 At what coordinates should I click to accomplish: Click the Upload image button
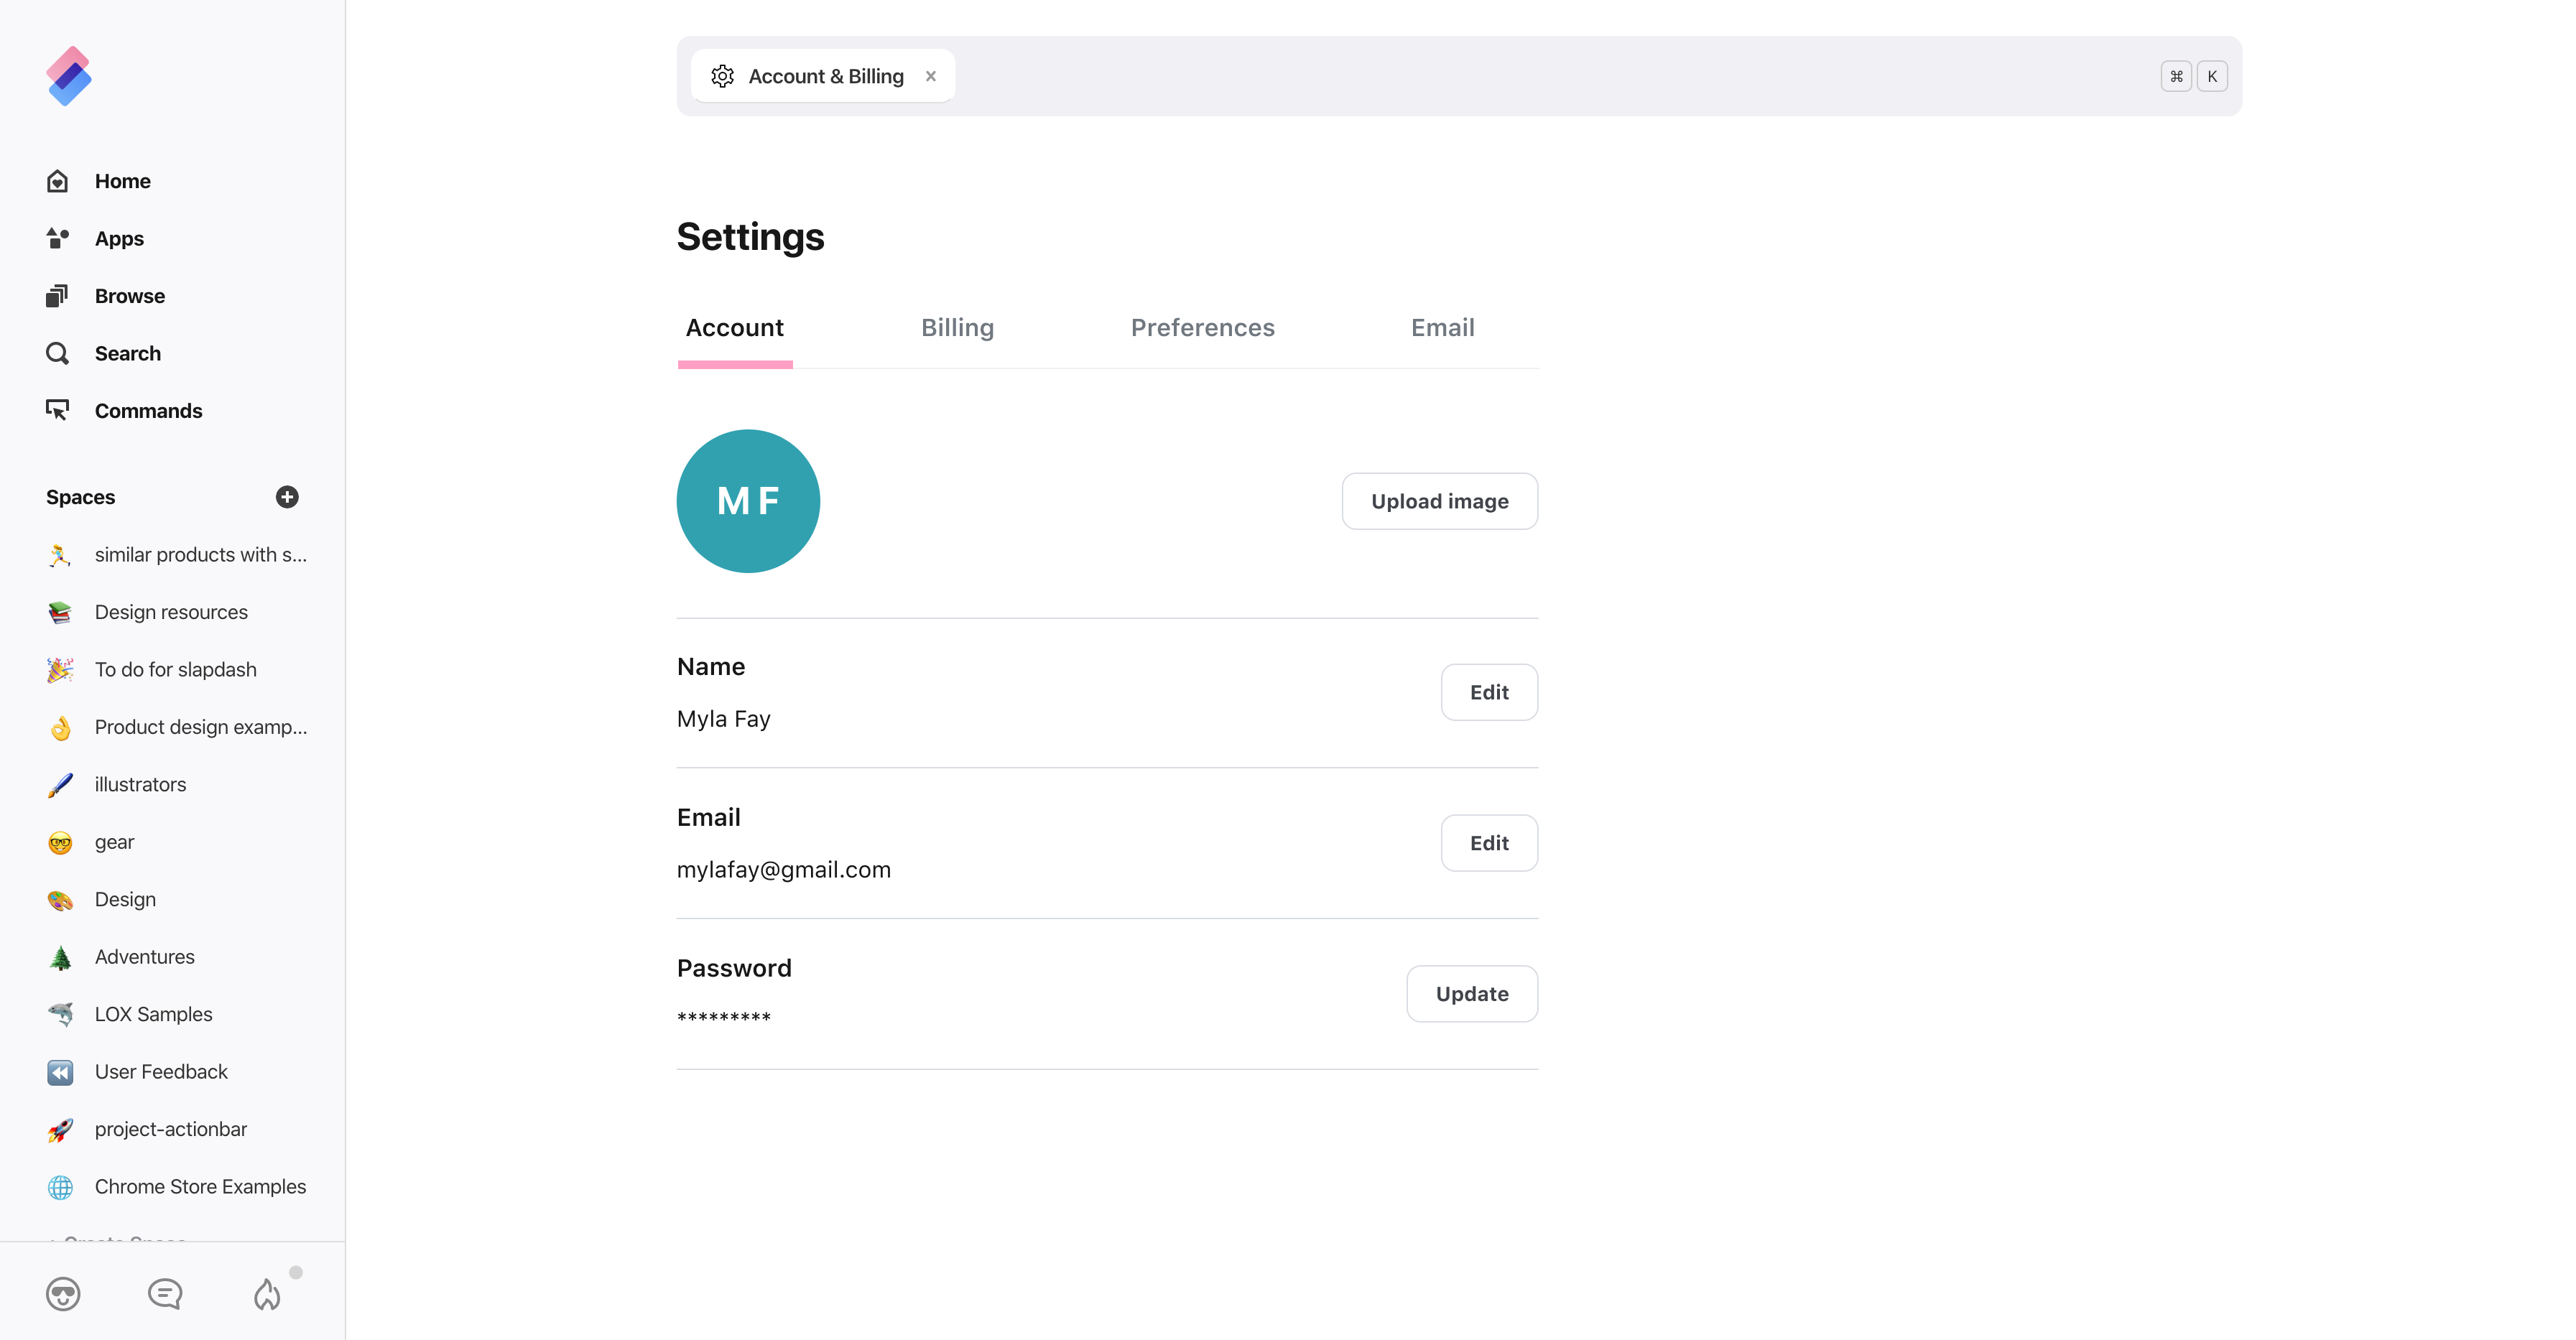1439,501
